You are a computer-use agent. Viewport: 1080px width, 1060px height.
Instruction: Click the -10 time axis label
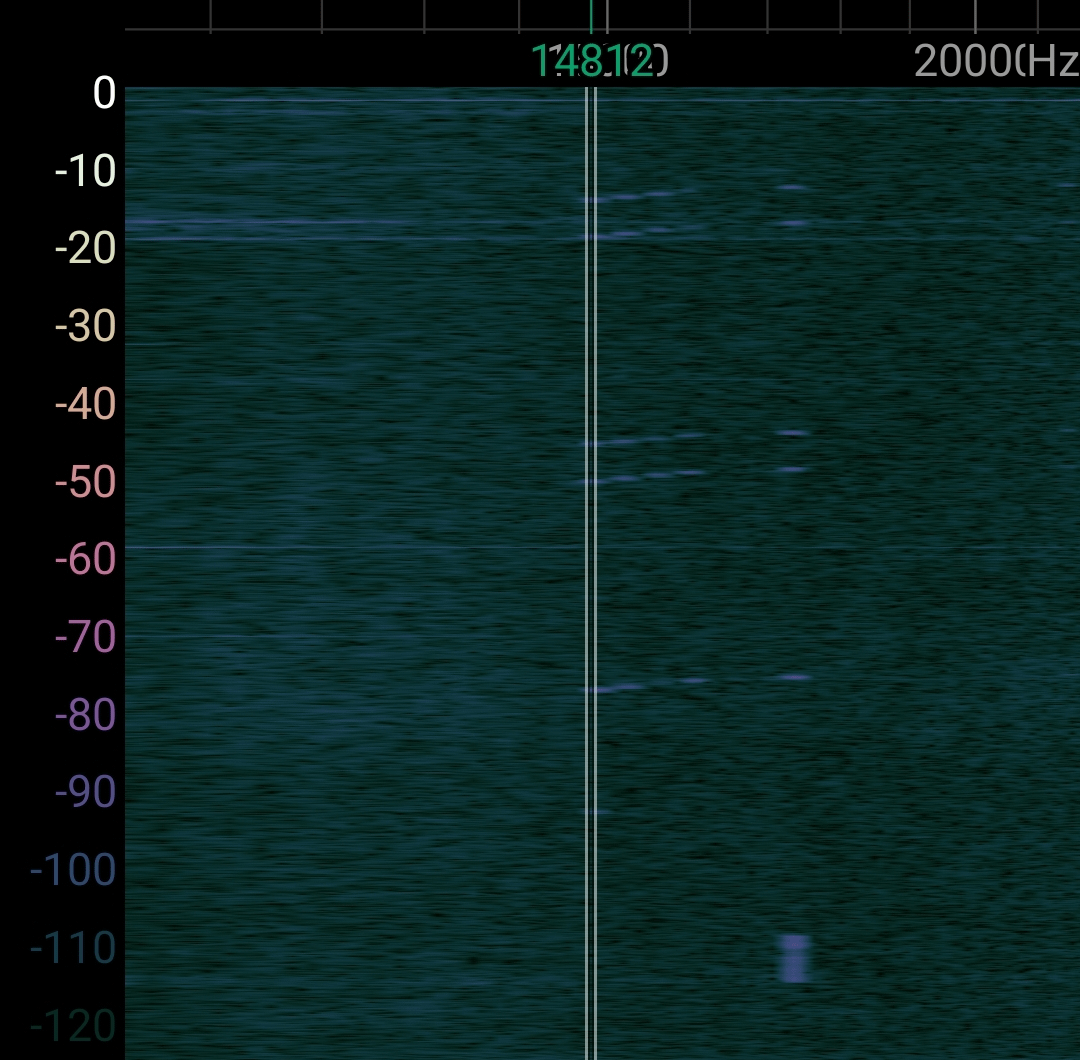coord(85,170)
